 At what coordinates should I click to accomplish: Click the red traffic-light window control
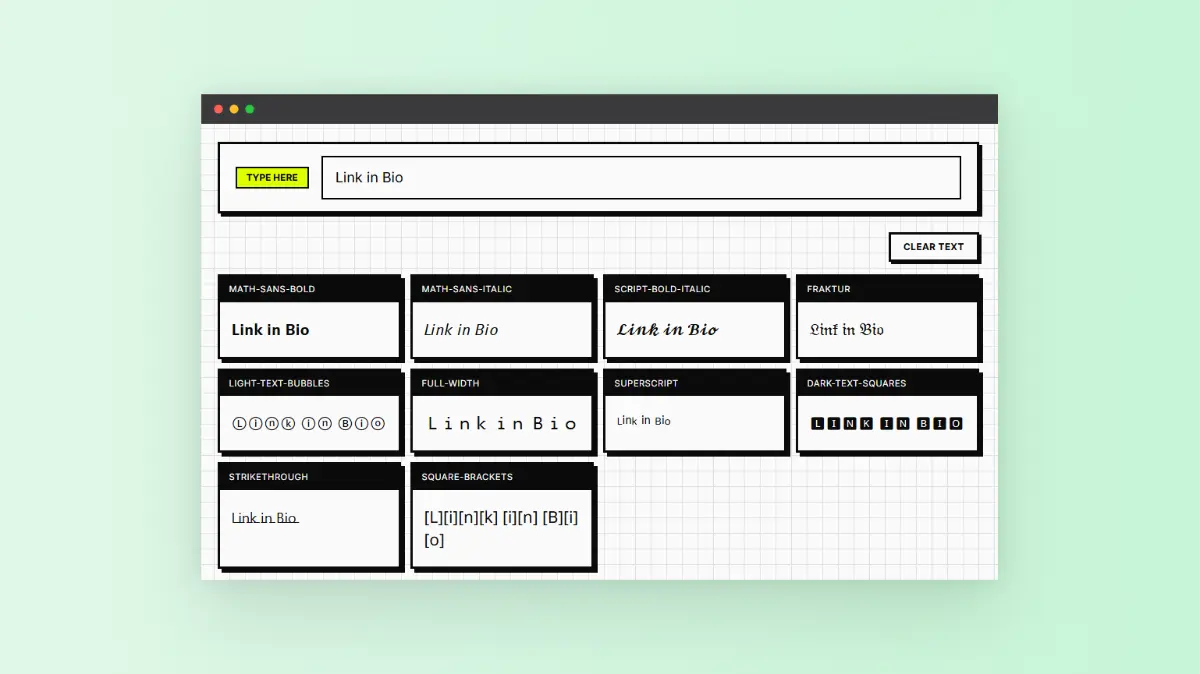point(218,109)
